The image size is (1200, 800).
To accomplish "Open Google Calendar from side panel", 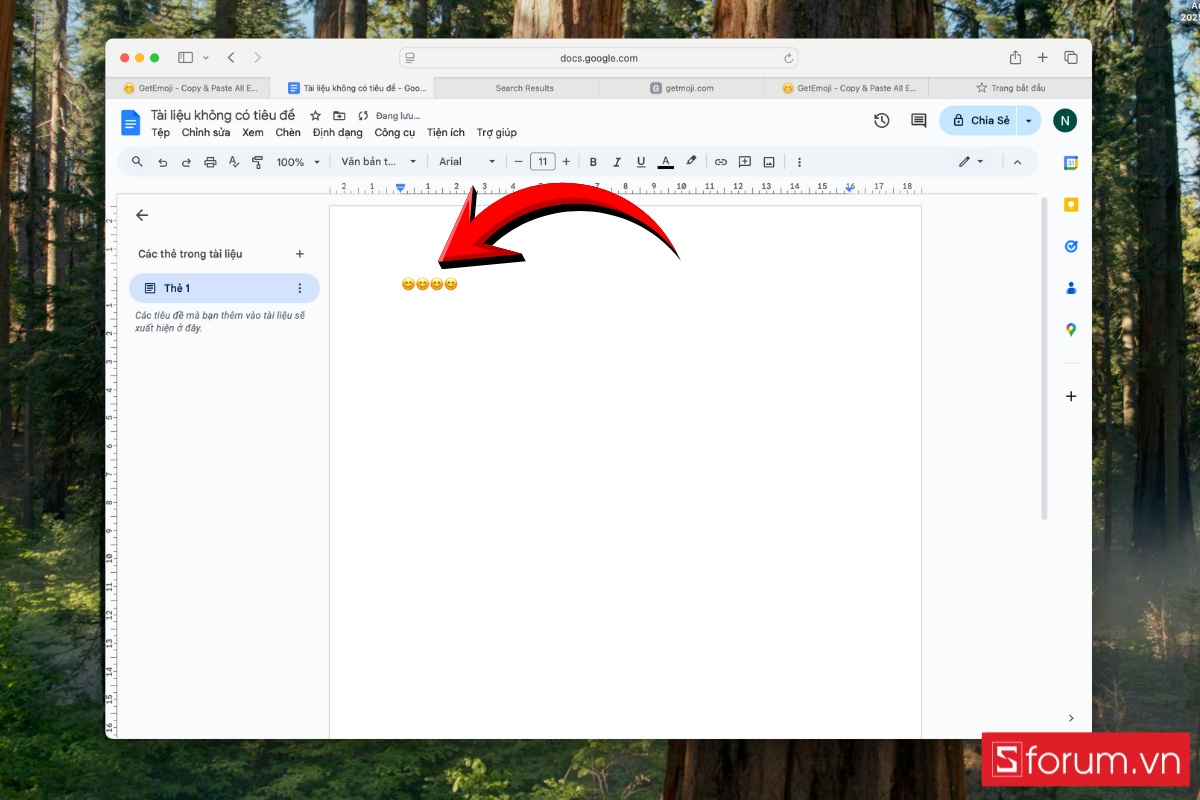I will tap(1071, 162).
